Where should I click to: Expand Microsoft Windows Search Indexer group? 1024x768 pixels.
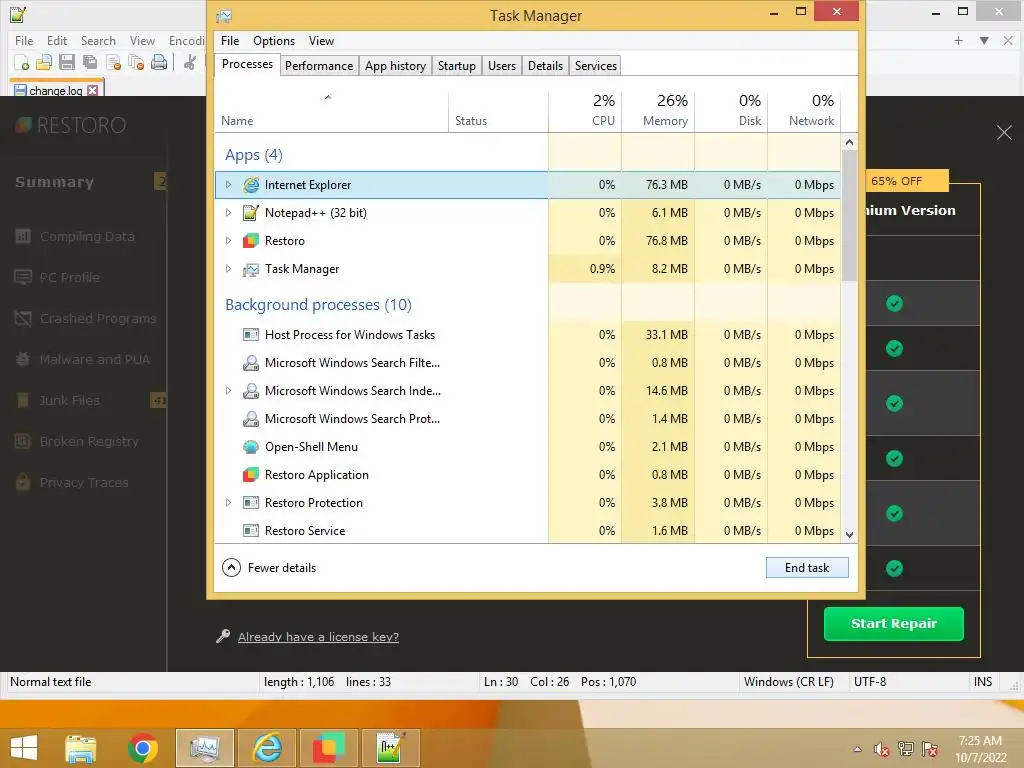[228, 391]
